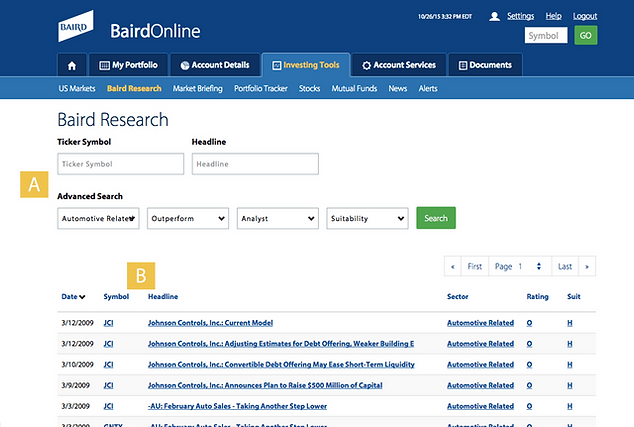Go to Last page
This screenshot has width=634, height=427.
pos(565,266)
